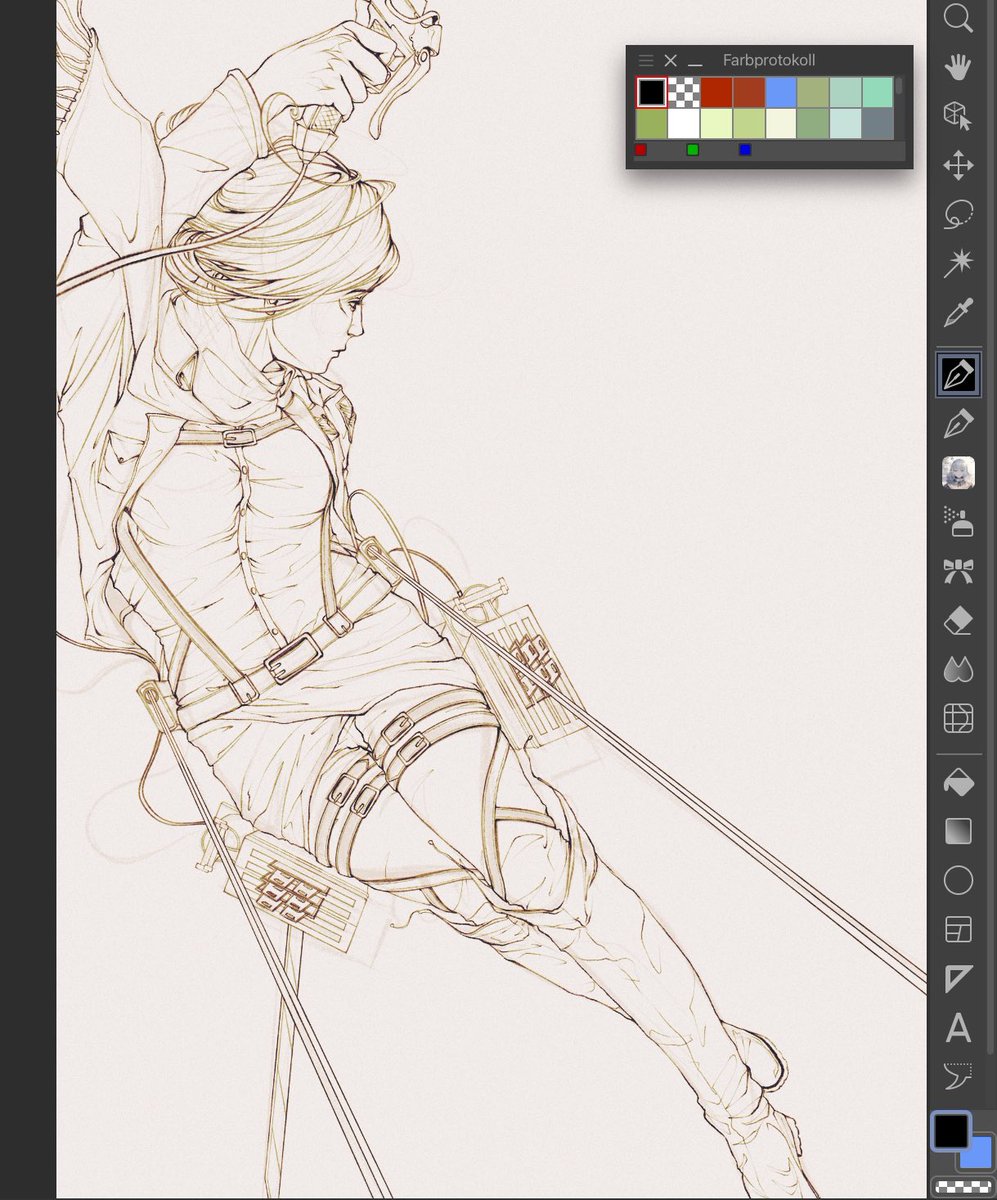Select the Fill bucket tool
Viewport: 997px width, 1200px height.
[x=958, y=782]
